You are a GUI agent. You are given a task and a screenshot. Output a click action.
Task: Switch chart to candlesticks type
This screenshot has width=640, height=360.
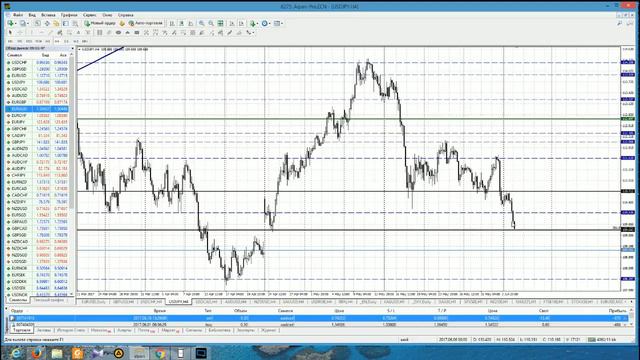(x=181, y=23)
